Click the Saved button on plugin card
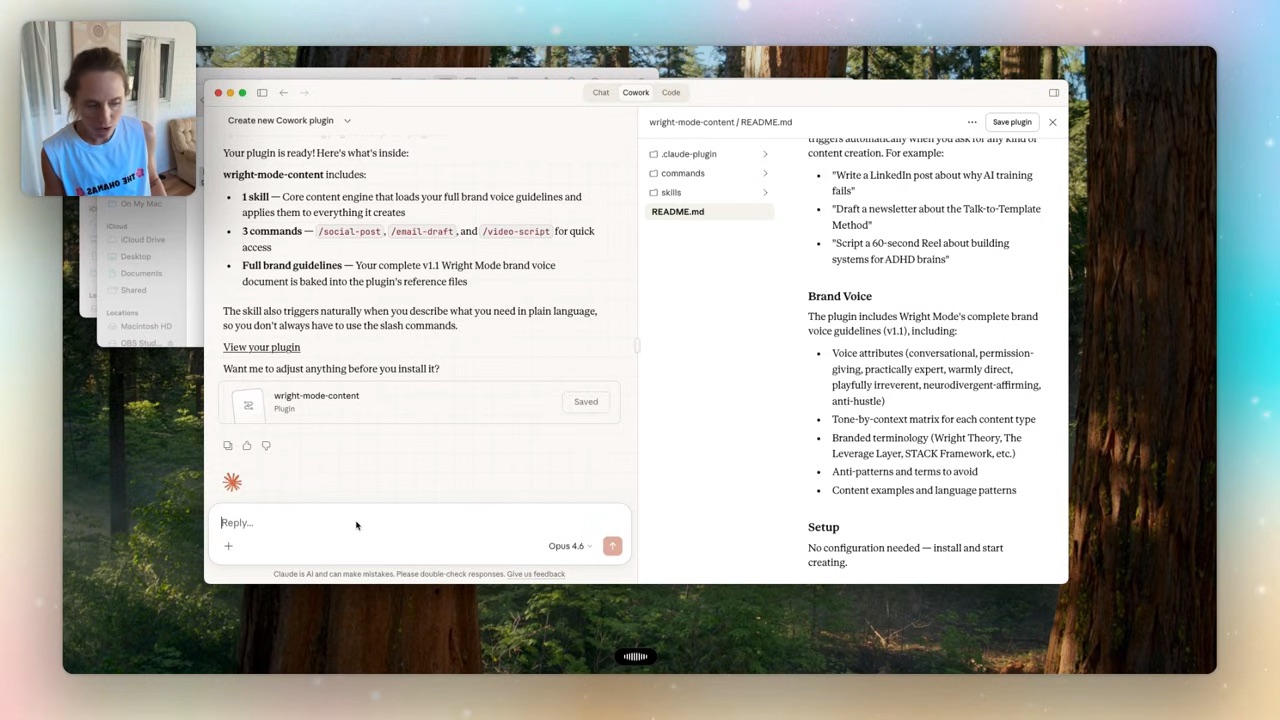The height and width of the screenshot is (720, 1280). click(x=586, y=402)
